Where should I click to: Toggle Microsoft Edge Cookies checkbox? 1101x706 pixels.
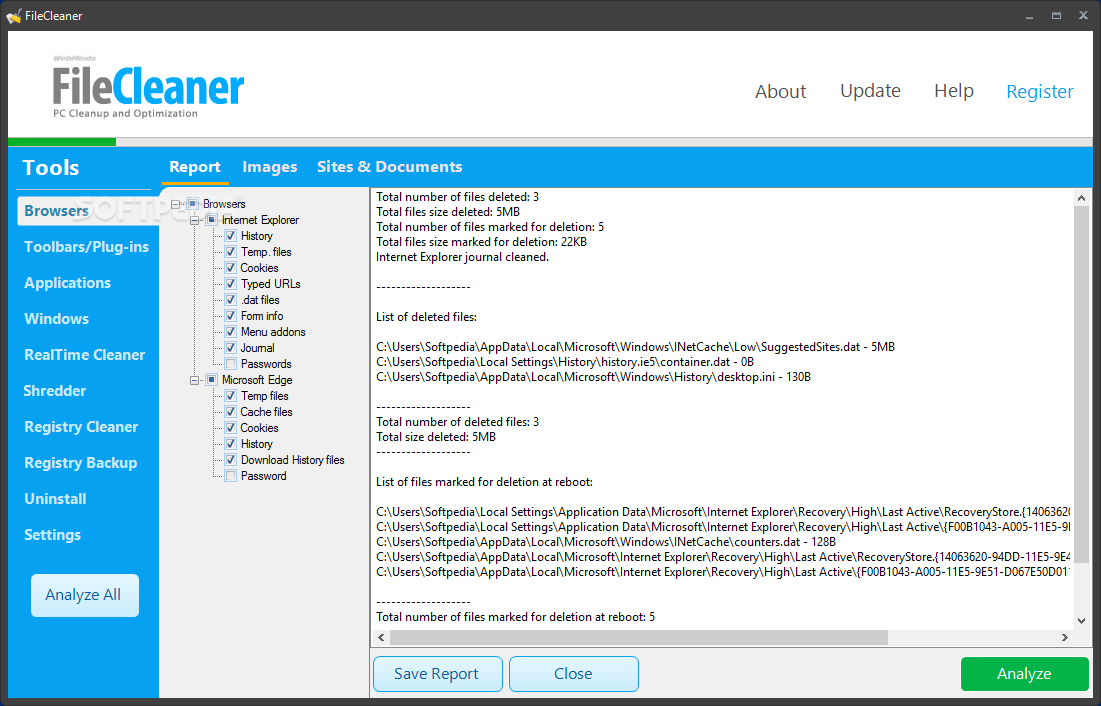[x=230, y=428]
